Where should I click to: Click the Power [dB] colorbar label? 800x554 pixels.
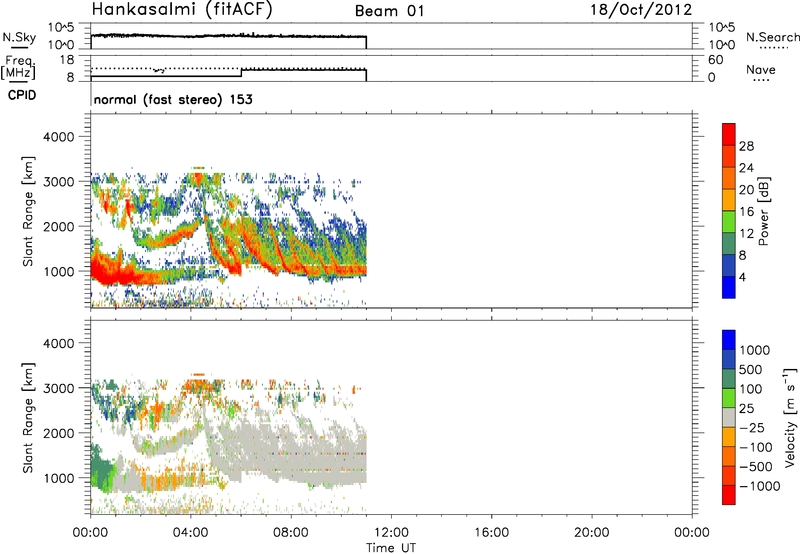point(763,211)
